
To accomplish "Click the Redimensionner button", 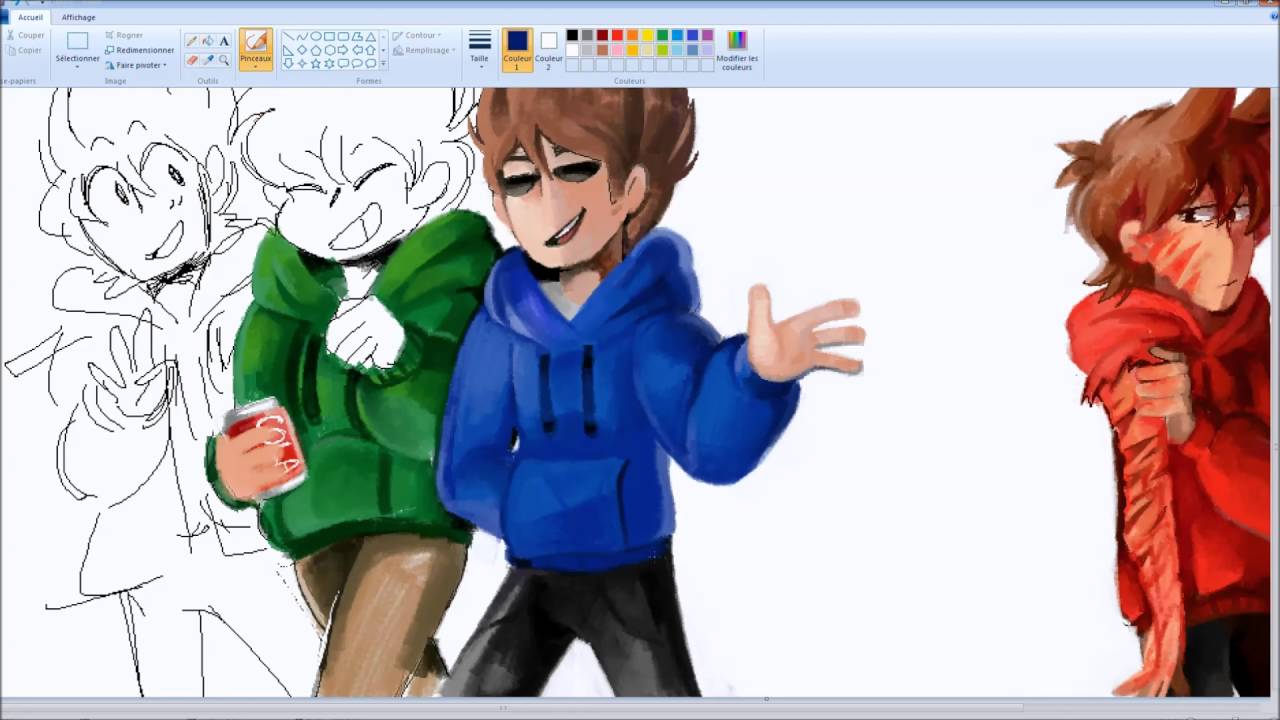I will (x=139, y=50).
